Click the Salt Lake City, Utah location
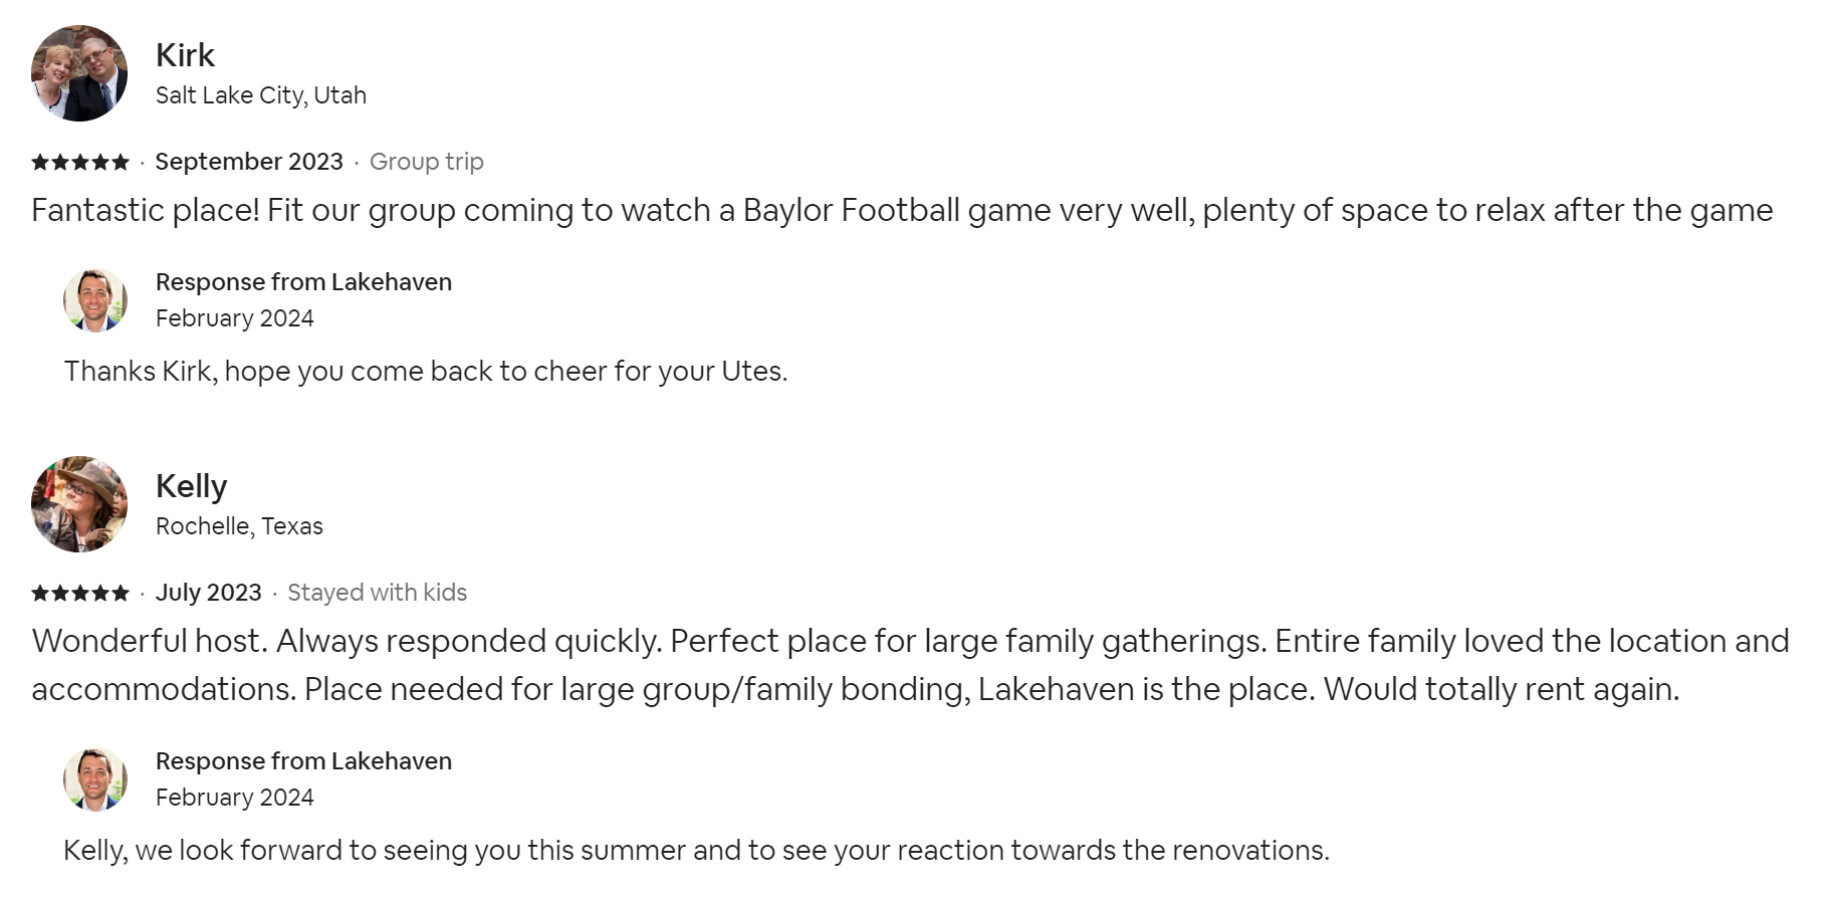The height and width of the screenshot is (900, 1834). (x=261, y=95)
